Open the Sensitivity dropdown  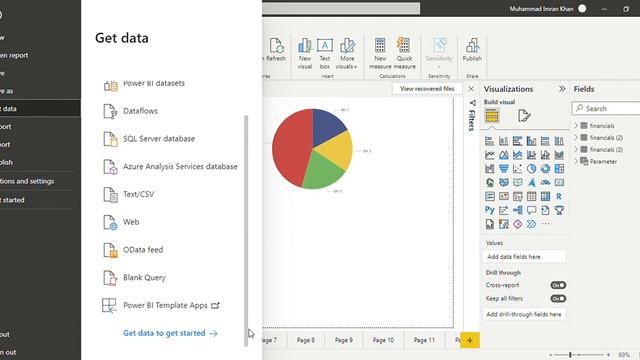pyautogui.click(x=439, y=53)
